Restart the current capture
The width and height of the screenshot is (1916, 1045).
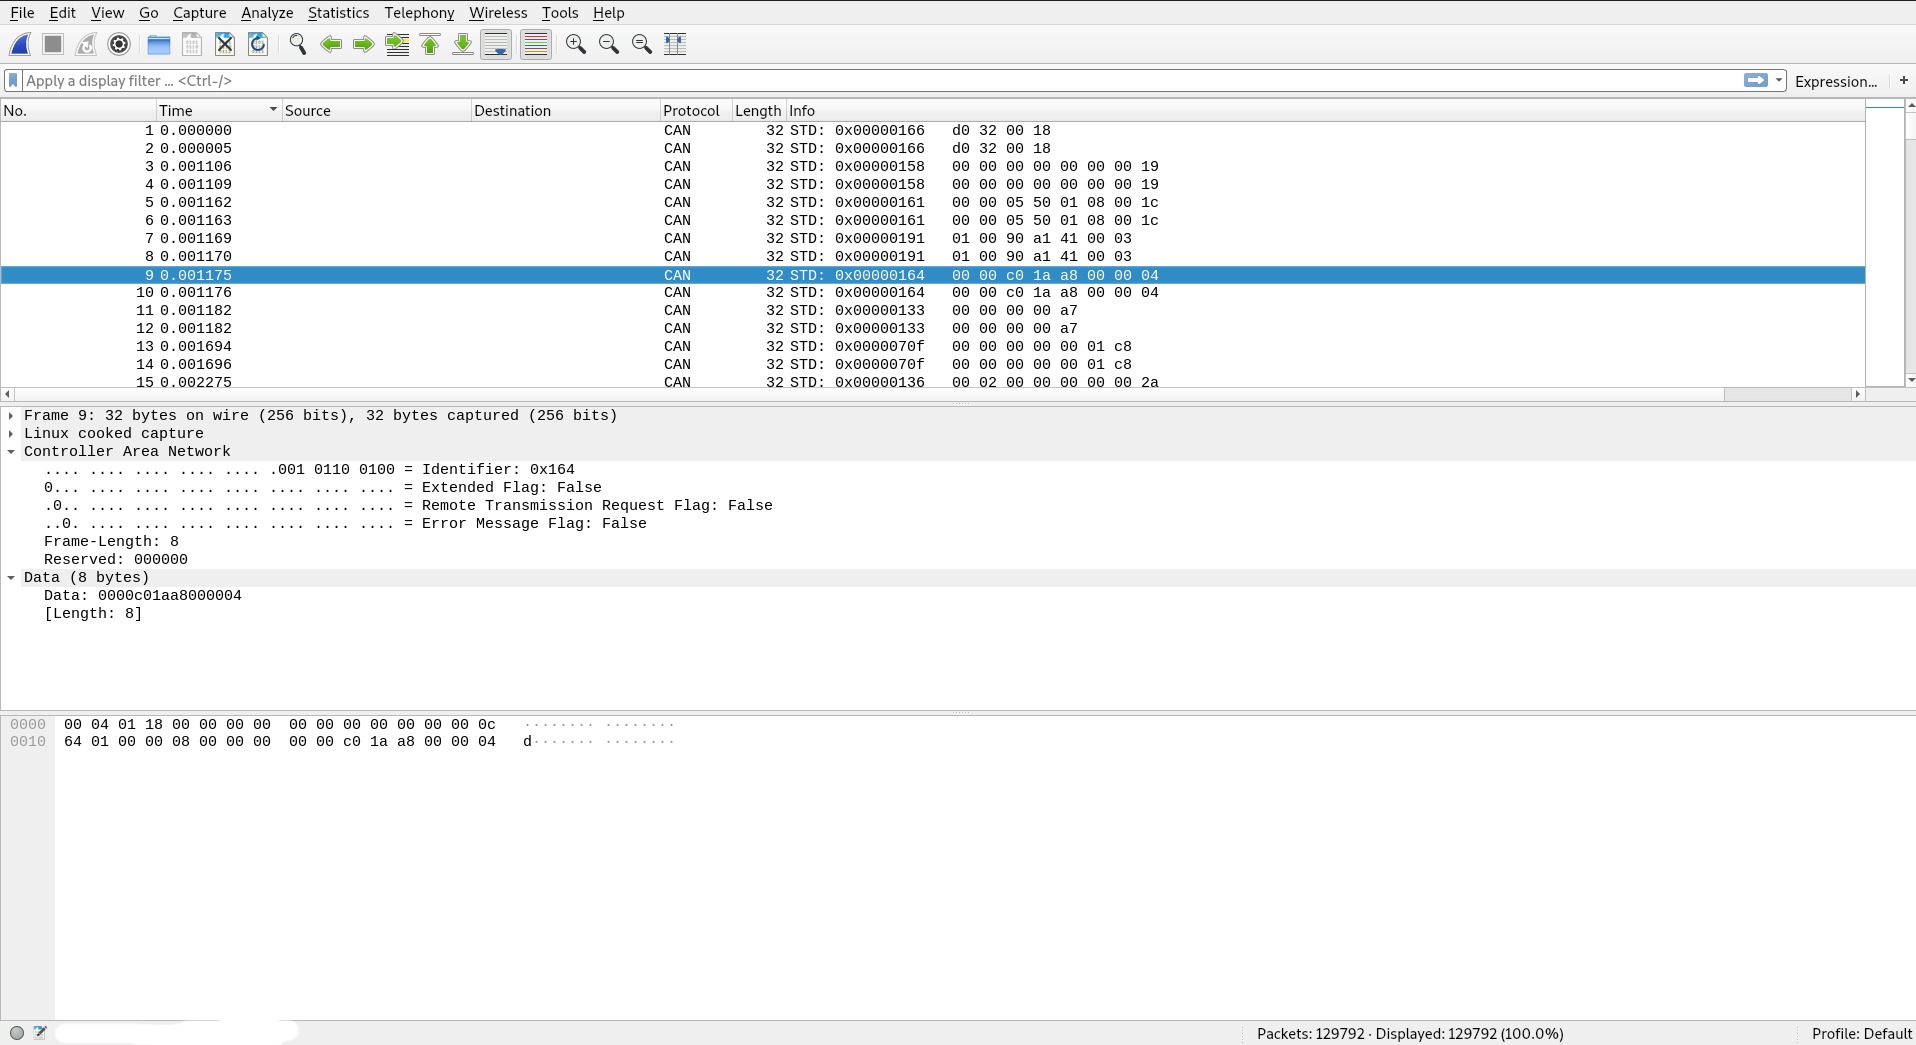click(x=85, y=44)
